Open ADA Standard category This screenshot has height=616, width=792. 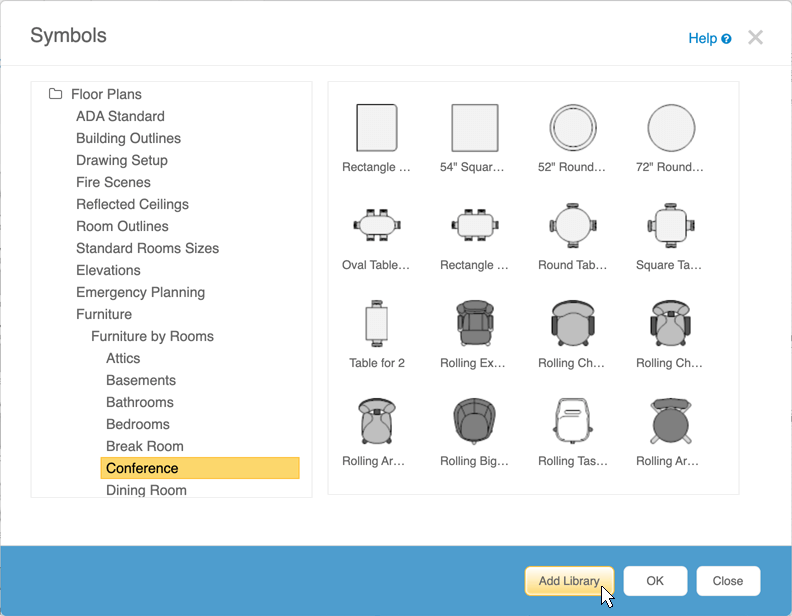pos(120,116)
